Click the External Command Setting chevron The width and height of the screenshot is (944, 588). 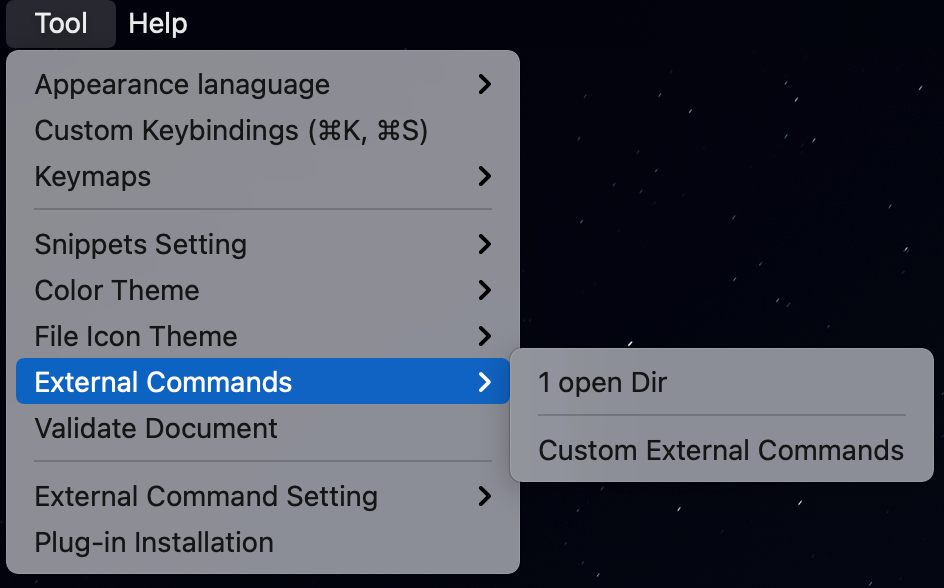[x=485, y=497]
